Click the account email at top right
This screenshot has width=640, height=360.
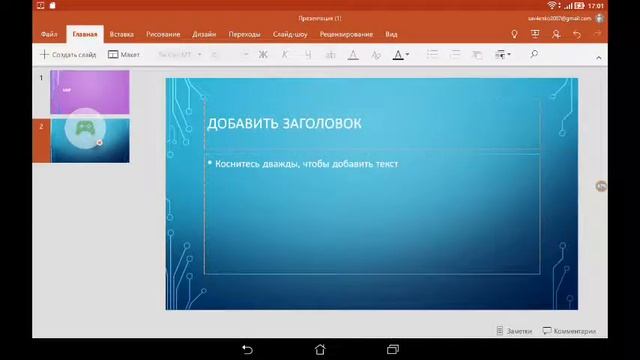(559, 18)
